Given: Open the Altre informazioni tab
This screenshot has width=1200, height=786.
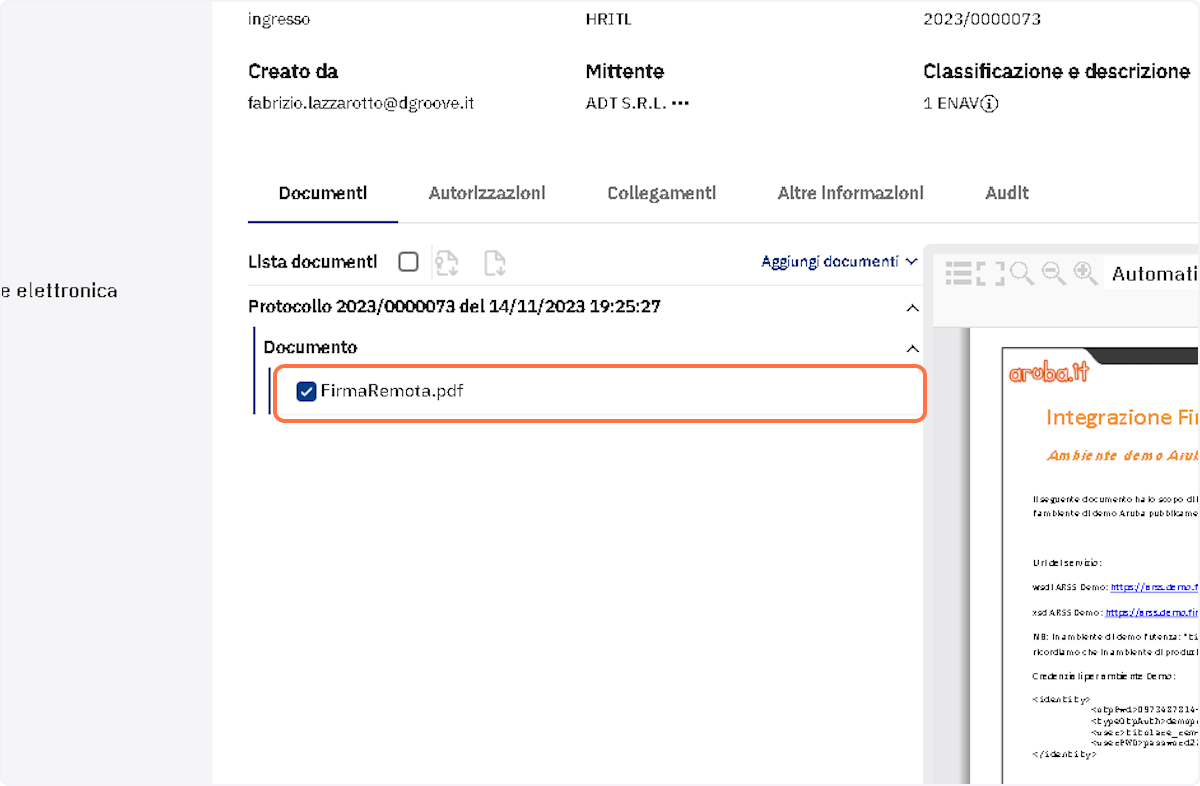Looking at the screenshot, I should [x=851, y=193].
